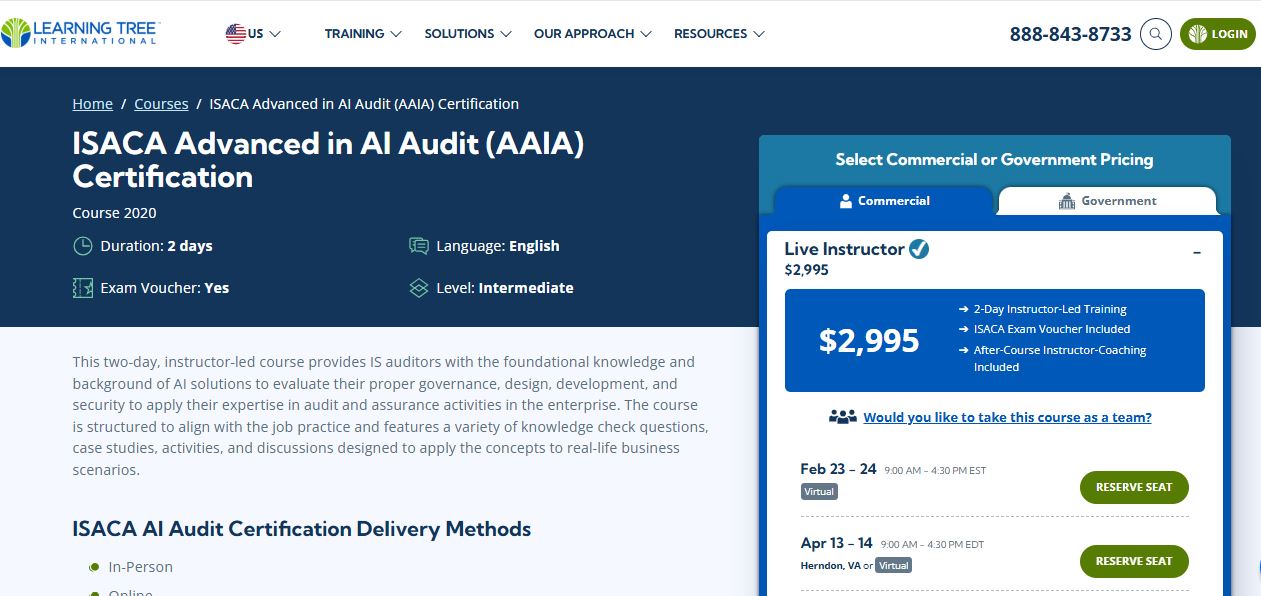Click the diamond icon beside Level Intermediate
Image resolution: width=1261 pixels, height=596 pixels.
click(417, 288)
